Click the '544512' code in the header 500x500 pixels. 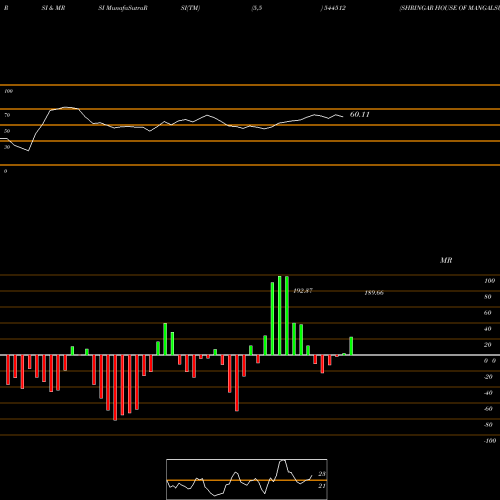click(x=334, y=8)
